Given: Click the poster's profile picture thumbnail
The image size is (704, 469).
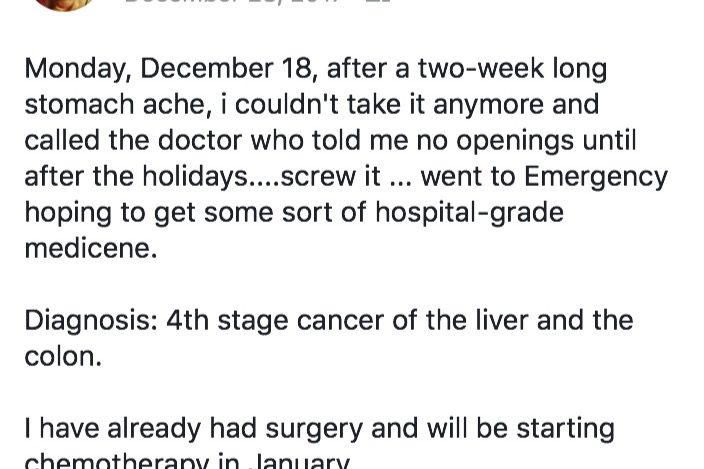Looking at the screenshot, I should tap(63, 3).
